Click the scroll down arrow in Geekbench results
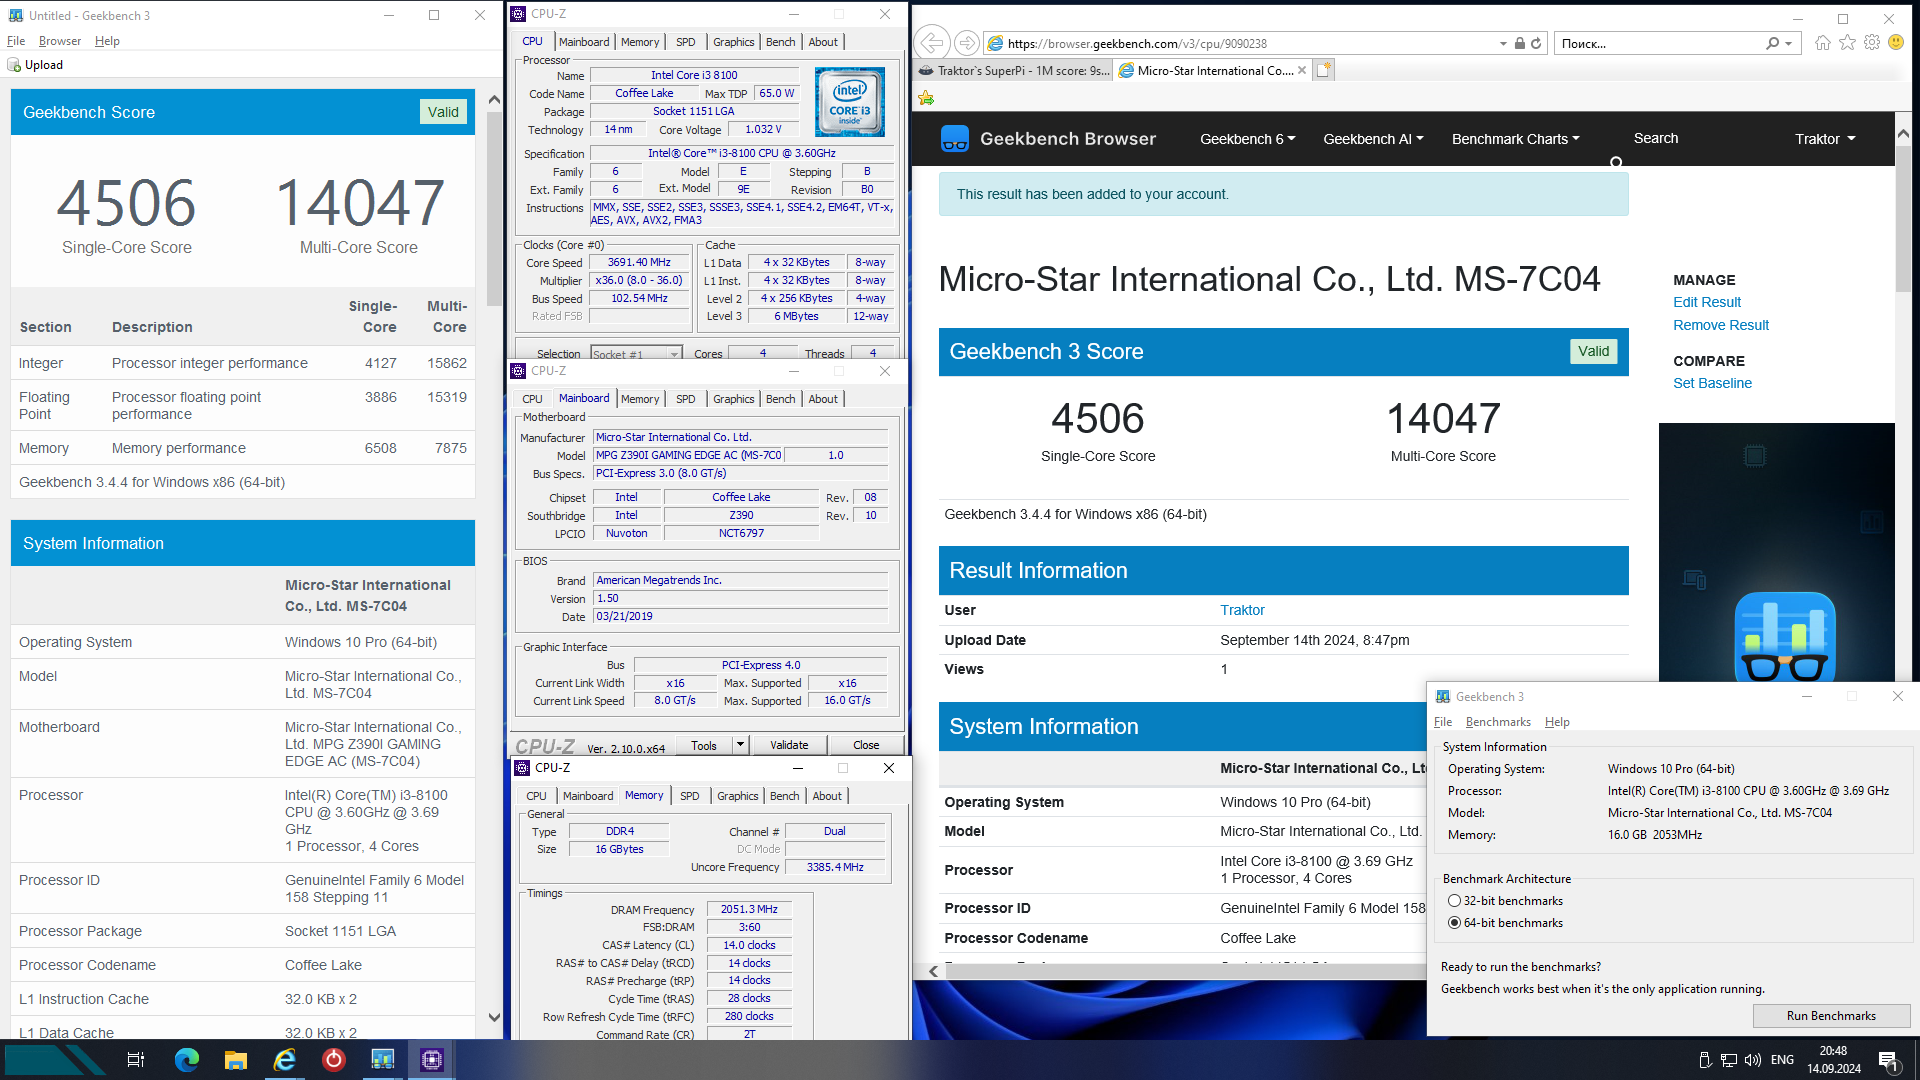The height and width of the screenshot is (1080, 1920). pyautogui.click(x=494, y=1017)
